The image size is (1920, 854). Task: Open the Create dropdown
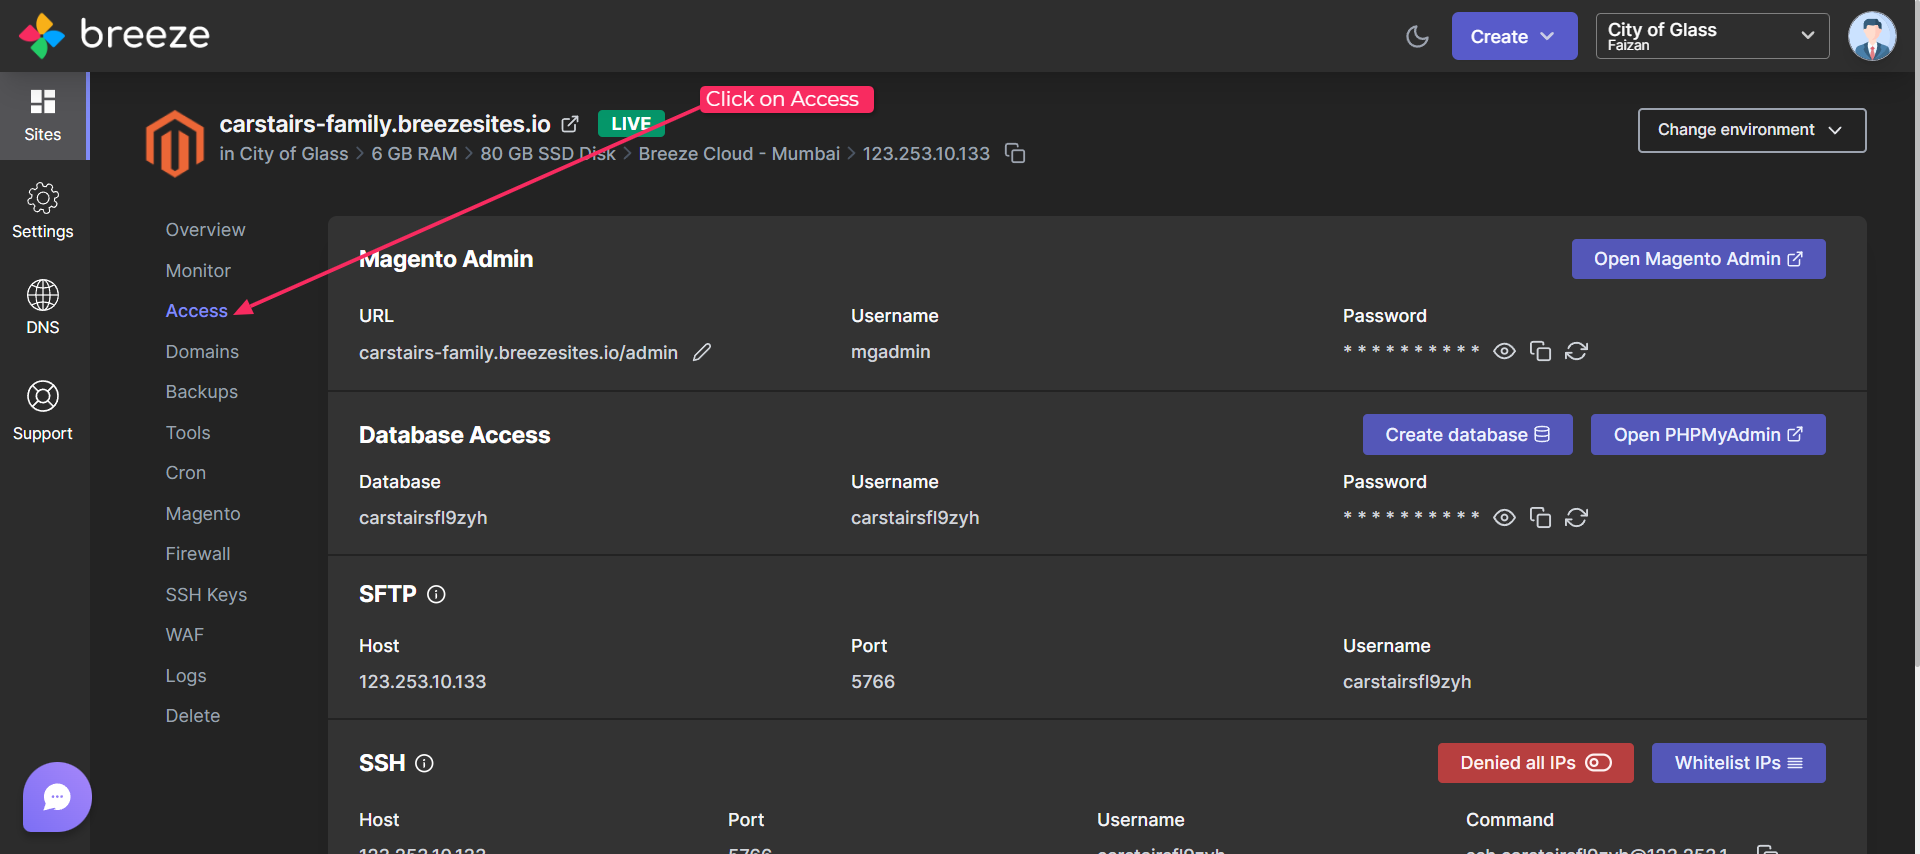[x=1514, y=36]
